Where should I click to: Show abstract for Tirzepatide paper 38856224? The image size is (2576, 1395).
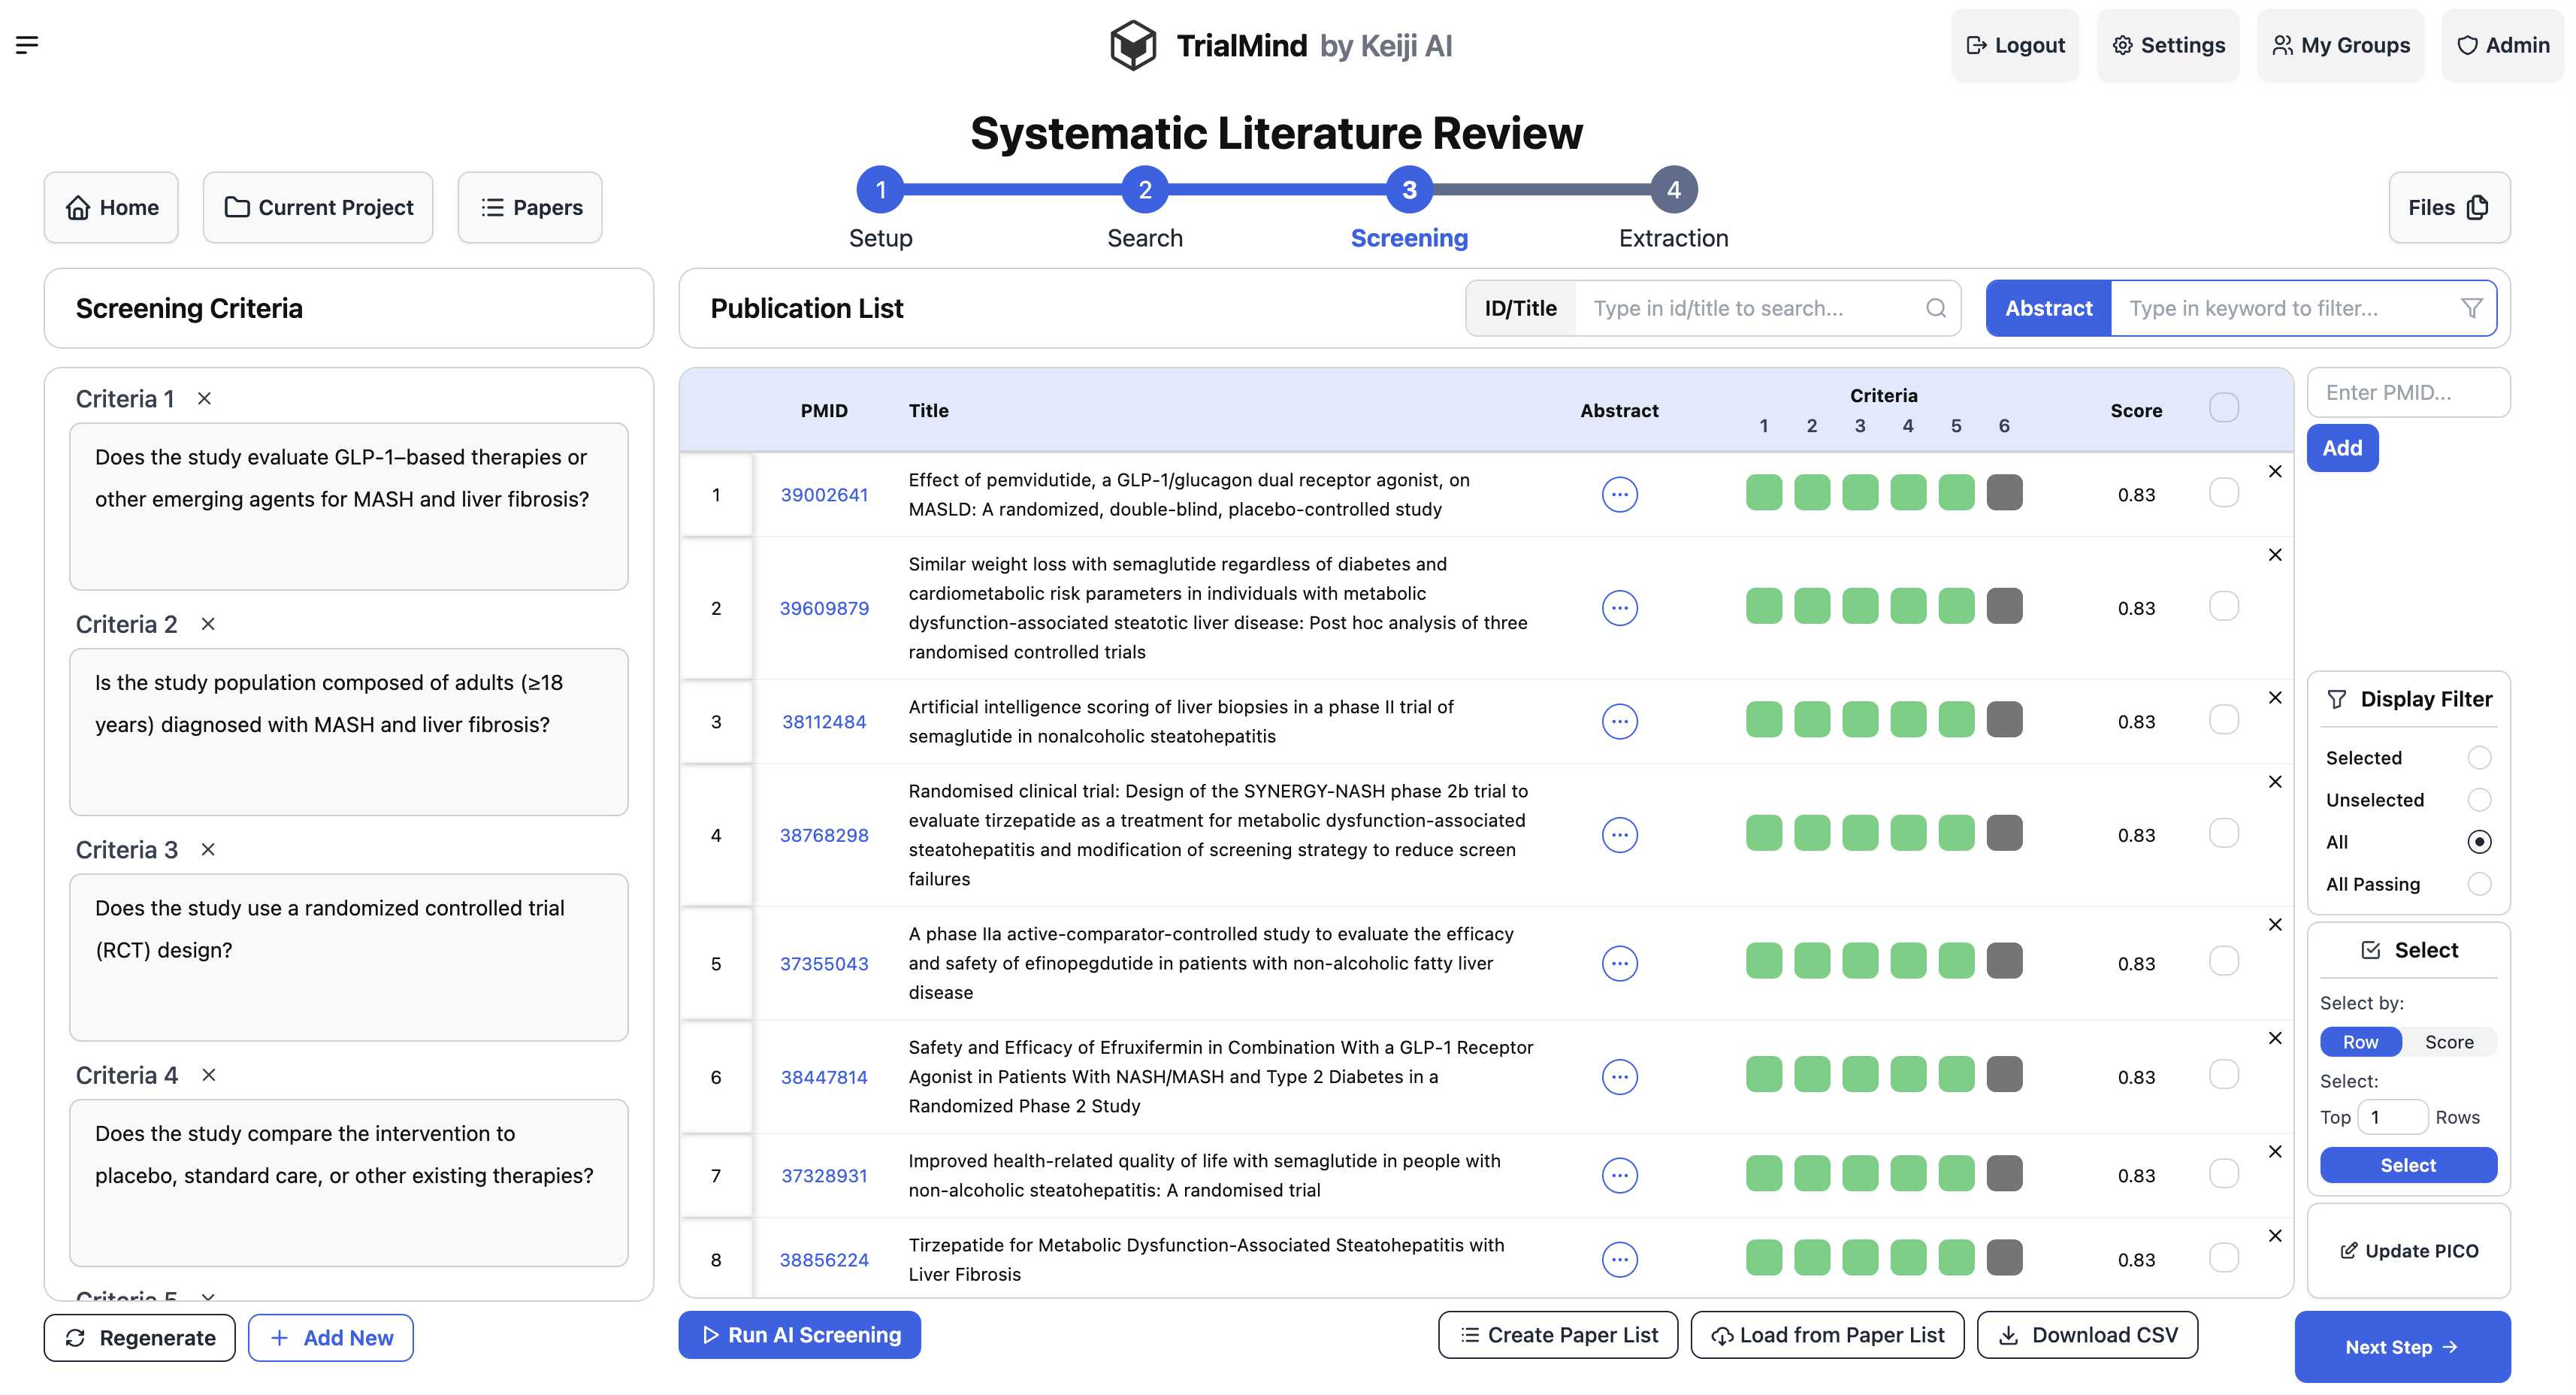click(1619, 1259)
